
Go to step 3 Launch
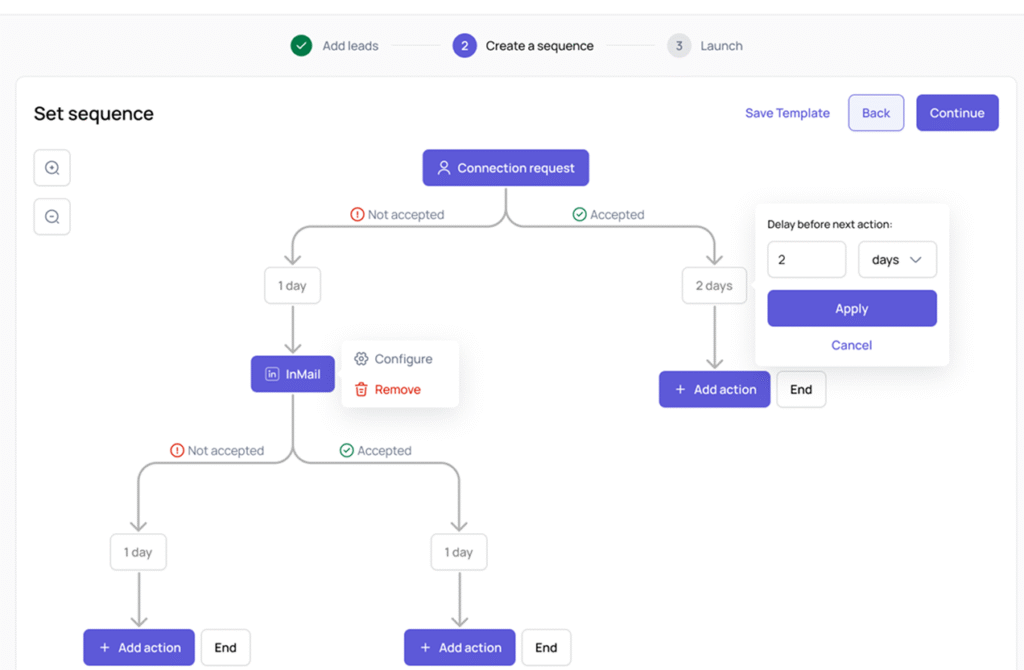coord(706,46)
